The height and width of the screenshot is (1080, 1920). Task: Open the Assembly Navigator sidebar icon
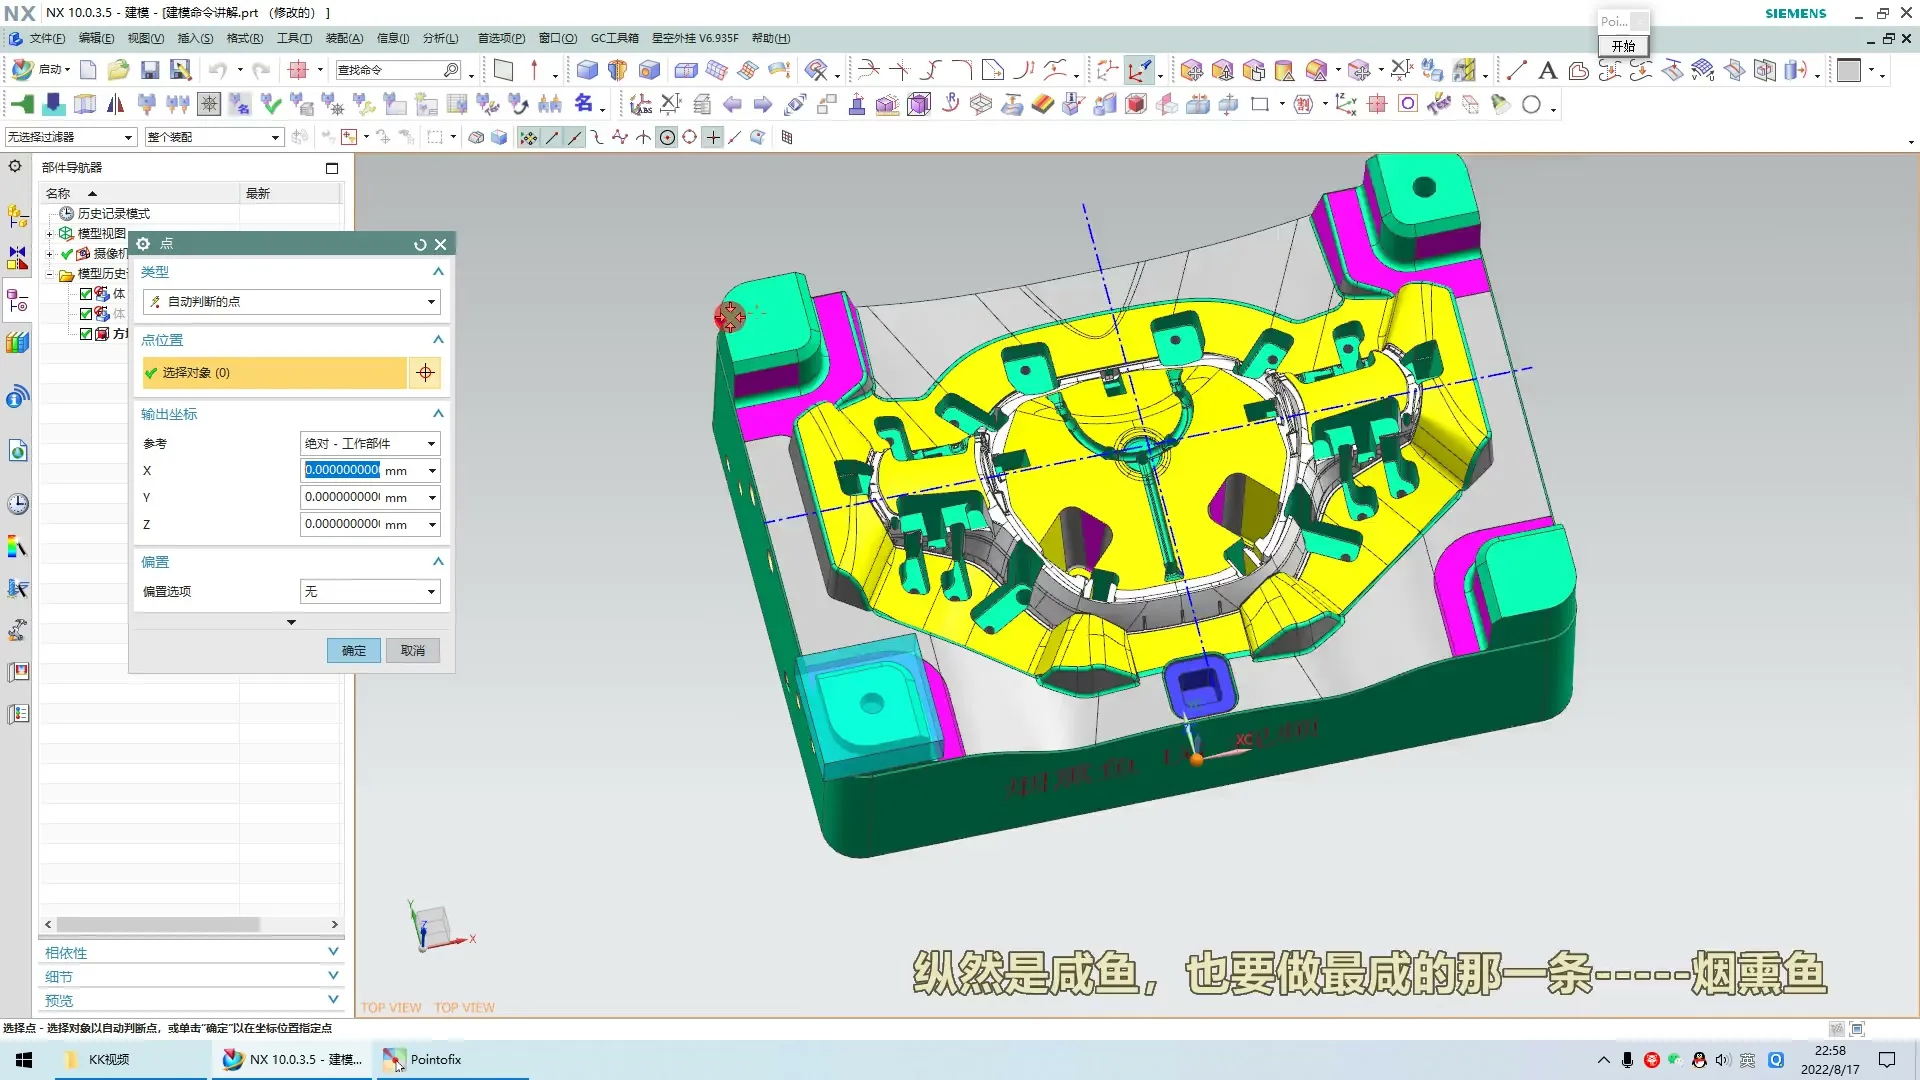[x=17, y=215]
